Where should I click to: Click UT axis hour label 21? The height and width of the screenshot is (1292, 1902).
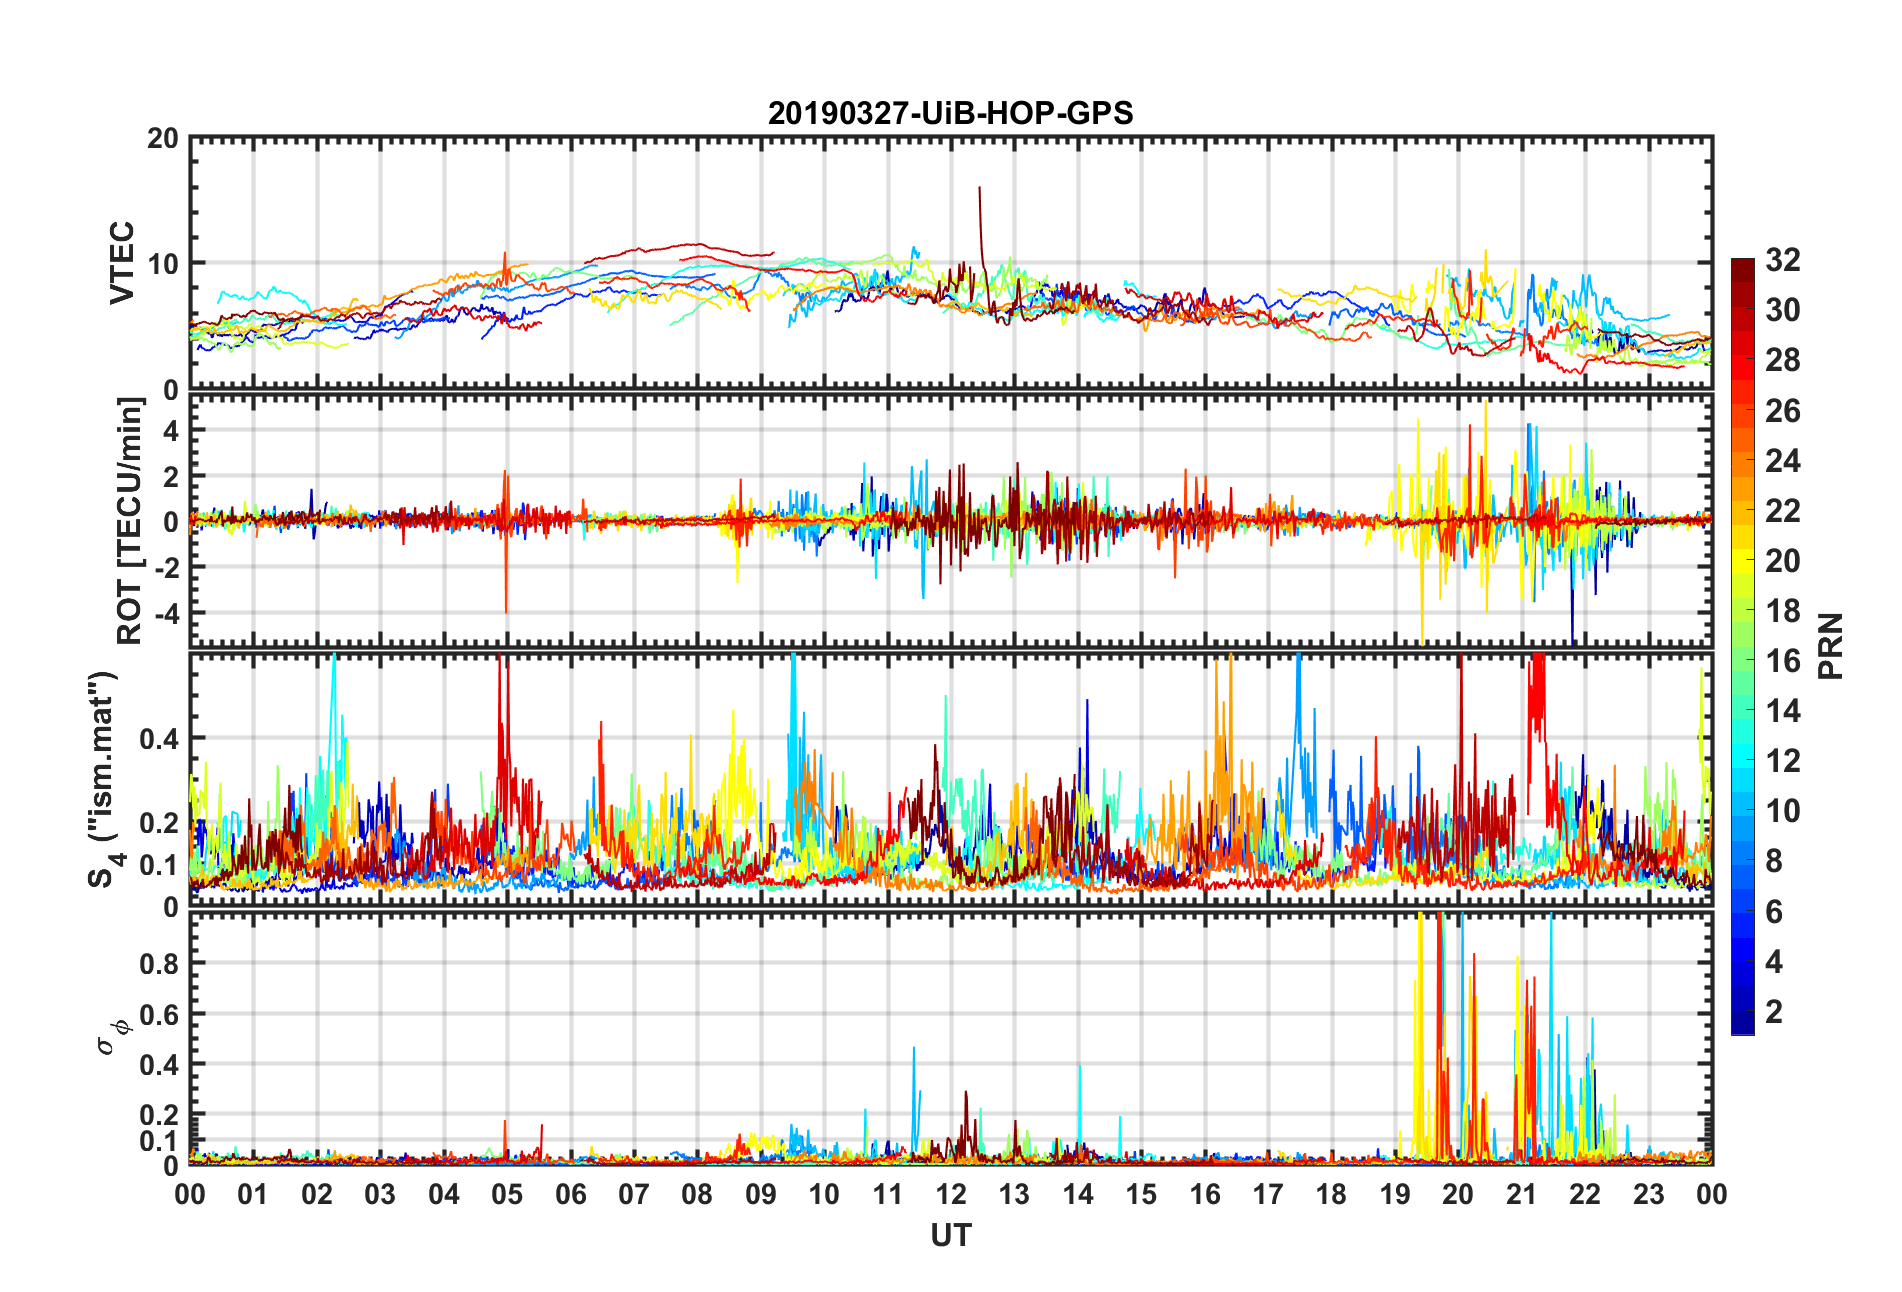[1522, 1194]
